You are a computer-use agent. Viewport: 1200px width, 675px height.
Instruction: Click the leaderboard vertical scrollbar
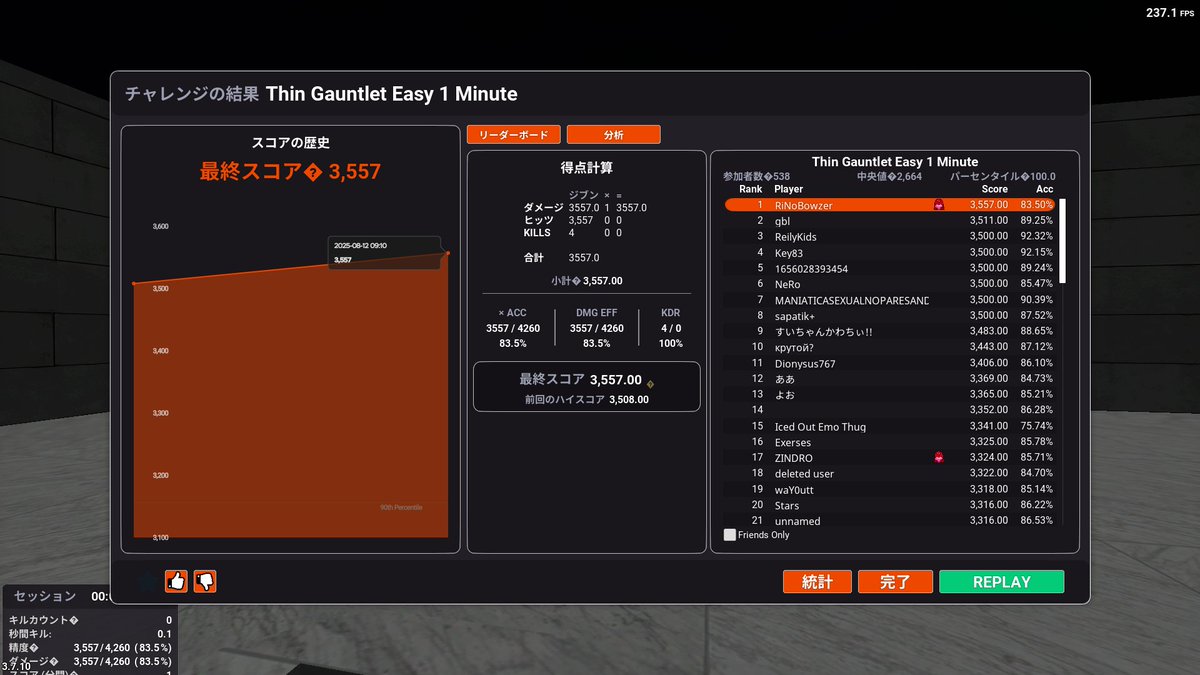[1063, 240]
